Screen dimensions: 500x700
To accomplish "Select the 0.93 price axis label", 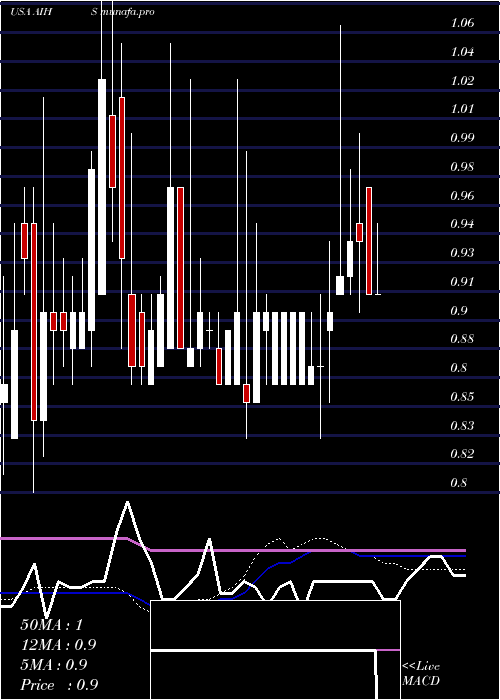I will [x=462, y=253].
